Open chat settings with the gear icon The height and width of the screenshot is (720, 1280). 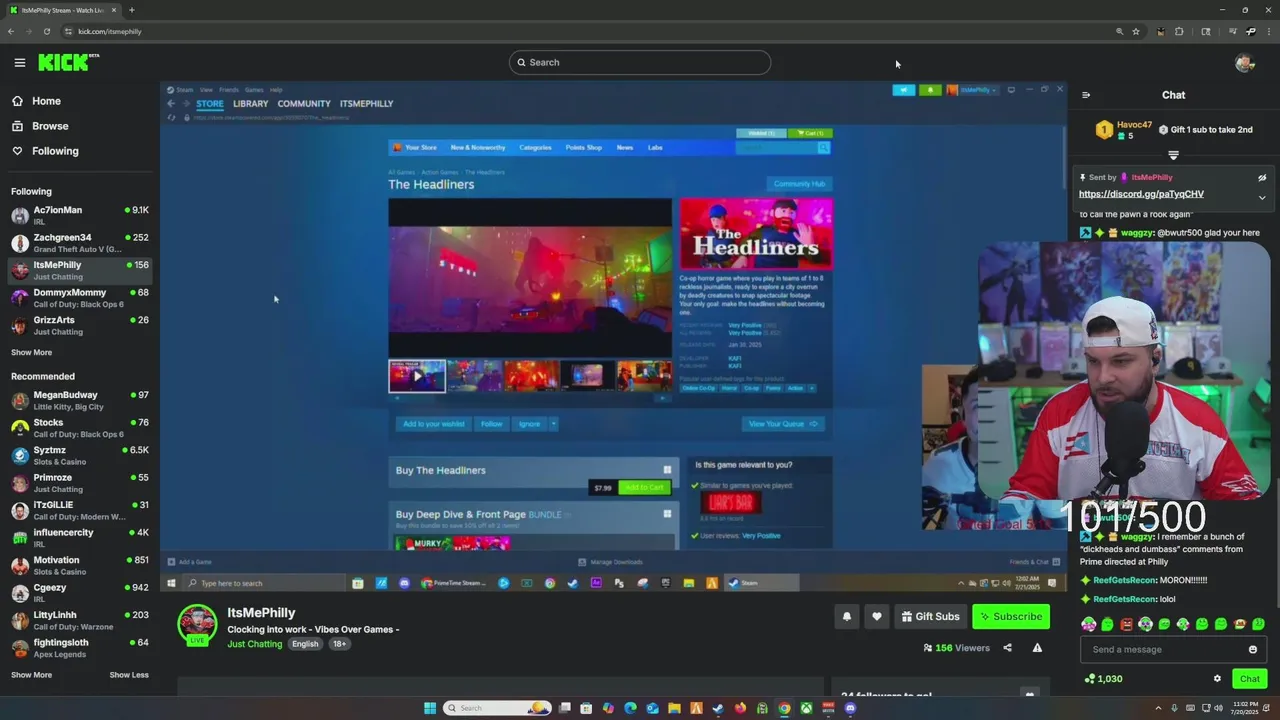1217,679
